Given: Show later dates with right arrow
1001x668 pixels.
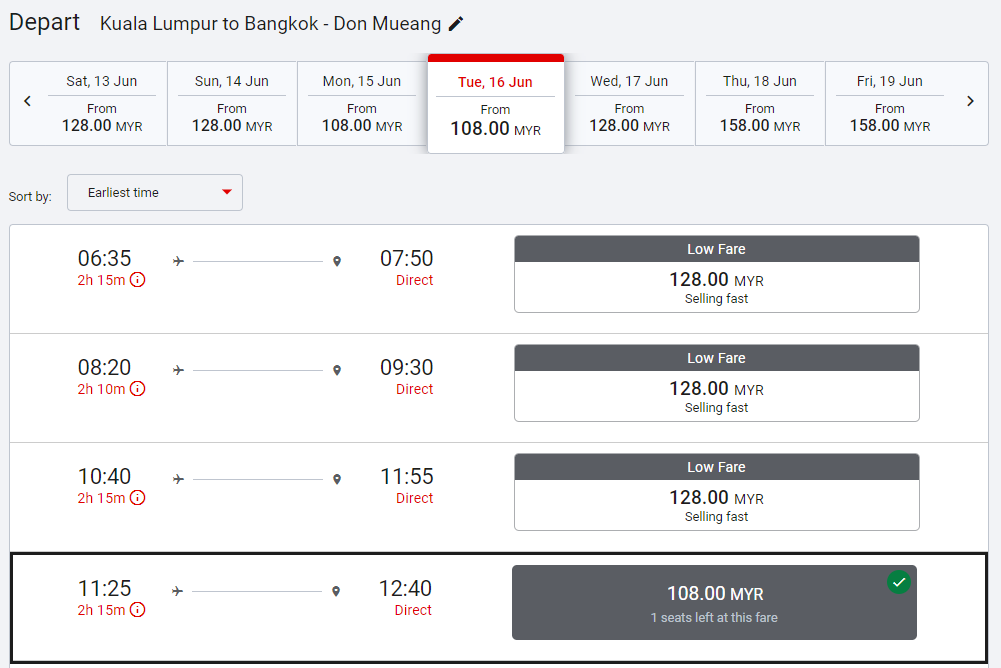Looking at the screenshot, I should coord(970,101).
